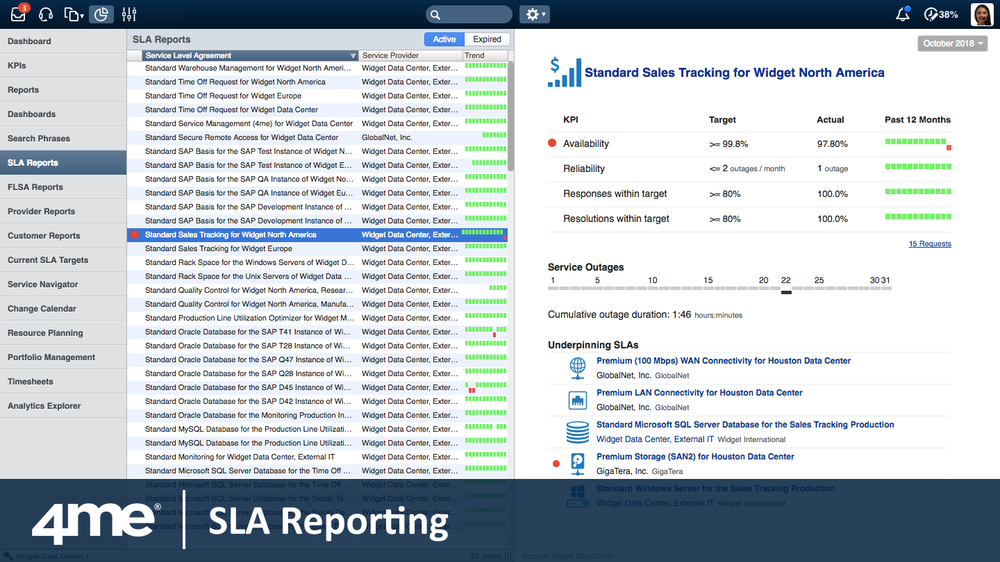Open Dashboard in sidebar
The image size is (1000, 562).
(x=63, y=41)
